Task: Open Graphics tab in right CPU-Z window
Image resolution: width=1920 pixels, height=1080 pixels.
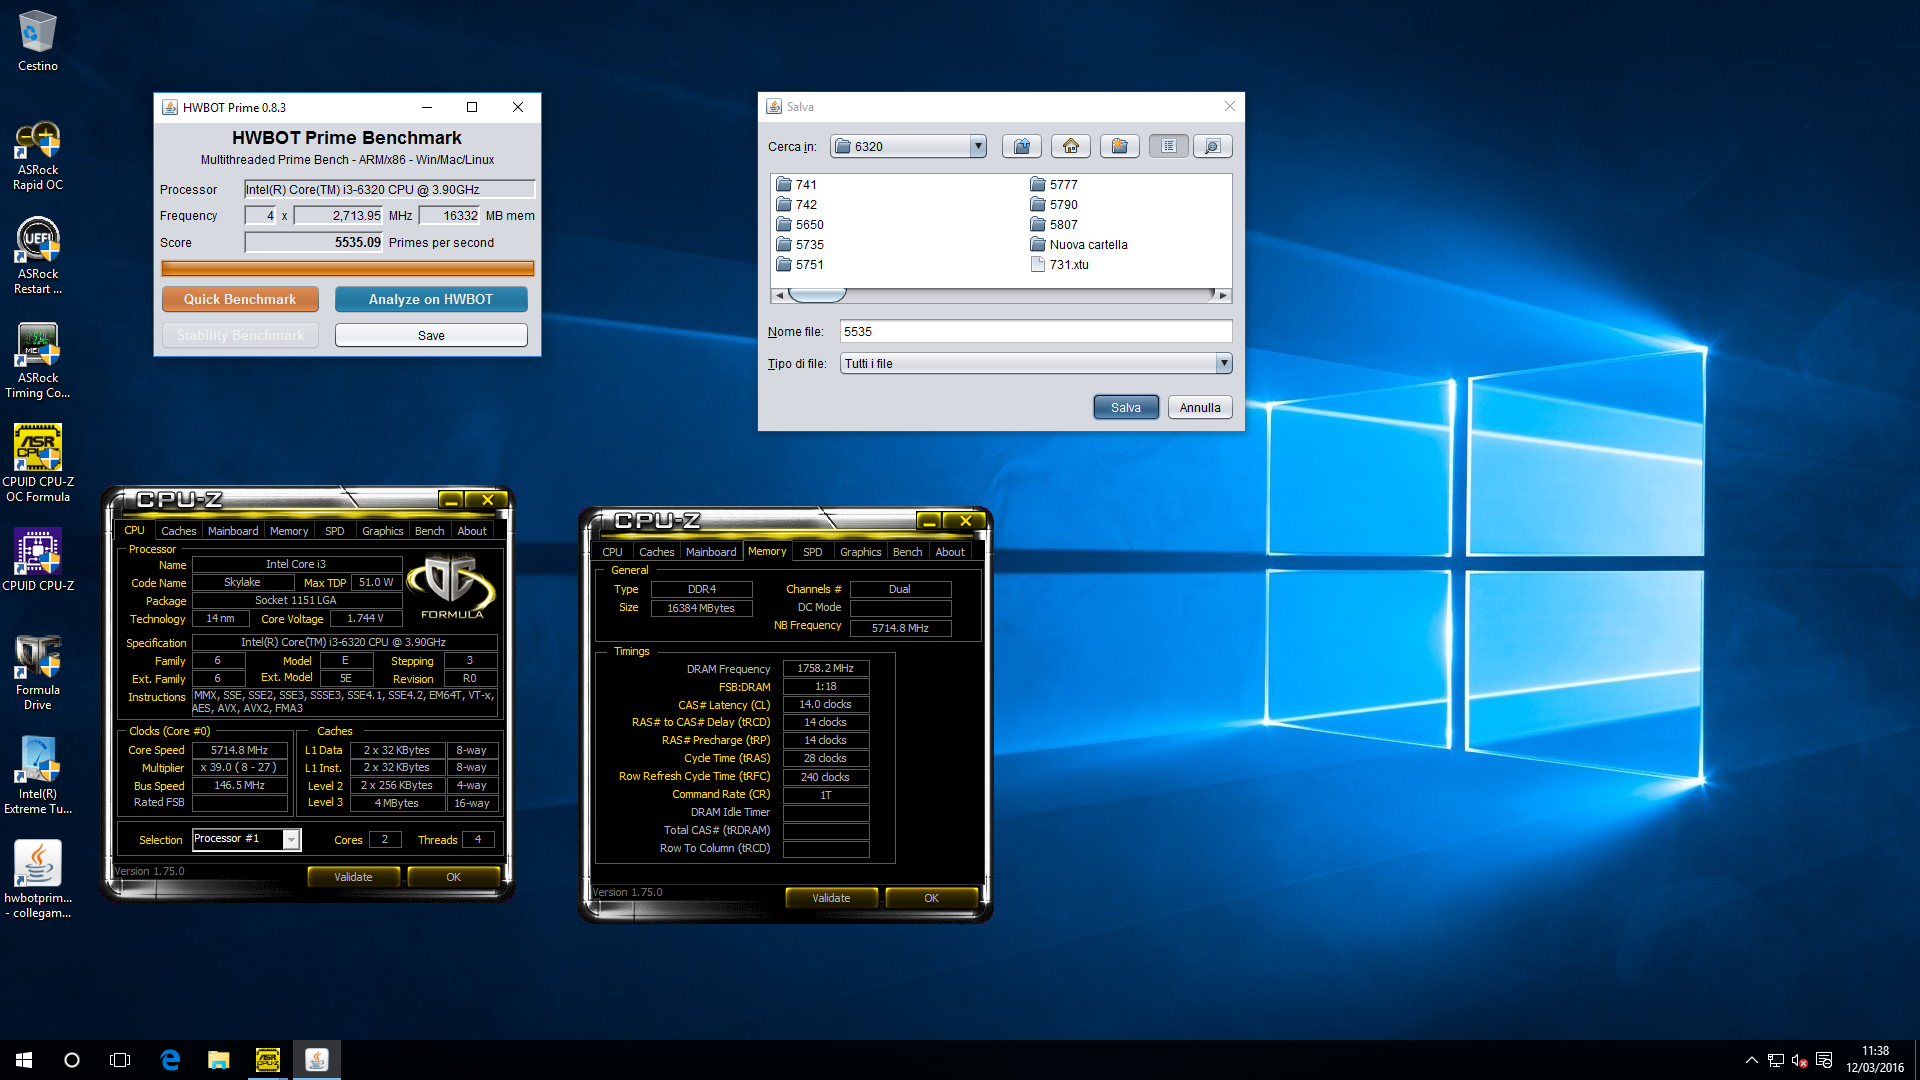Action: (860, 552)
